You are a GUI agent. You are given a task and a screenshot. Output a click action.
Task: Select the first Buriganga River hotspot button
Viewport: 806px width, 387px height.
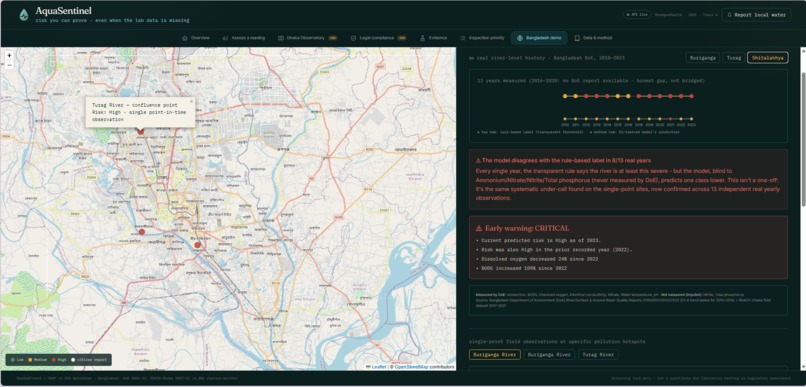pos(494,355)
